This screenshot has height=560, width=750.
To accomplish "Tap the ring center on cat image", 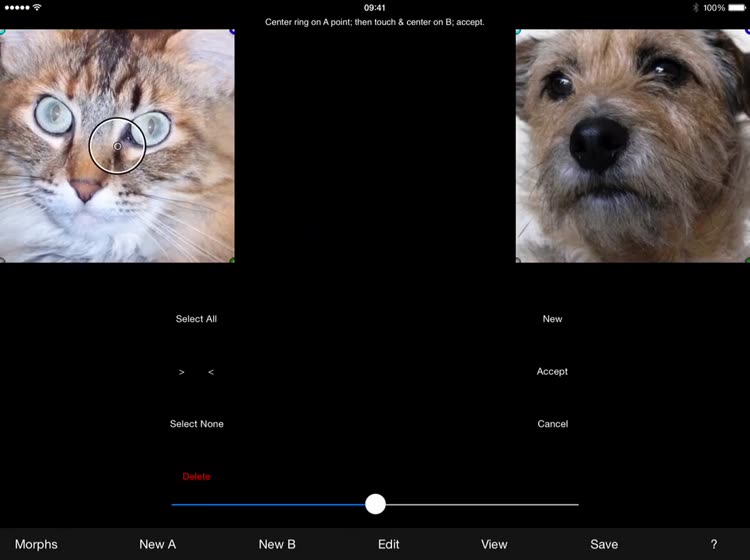I will click(117, 146).
